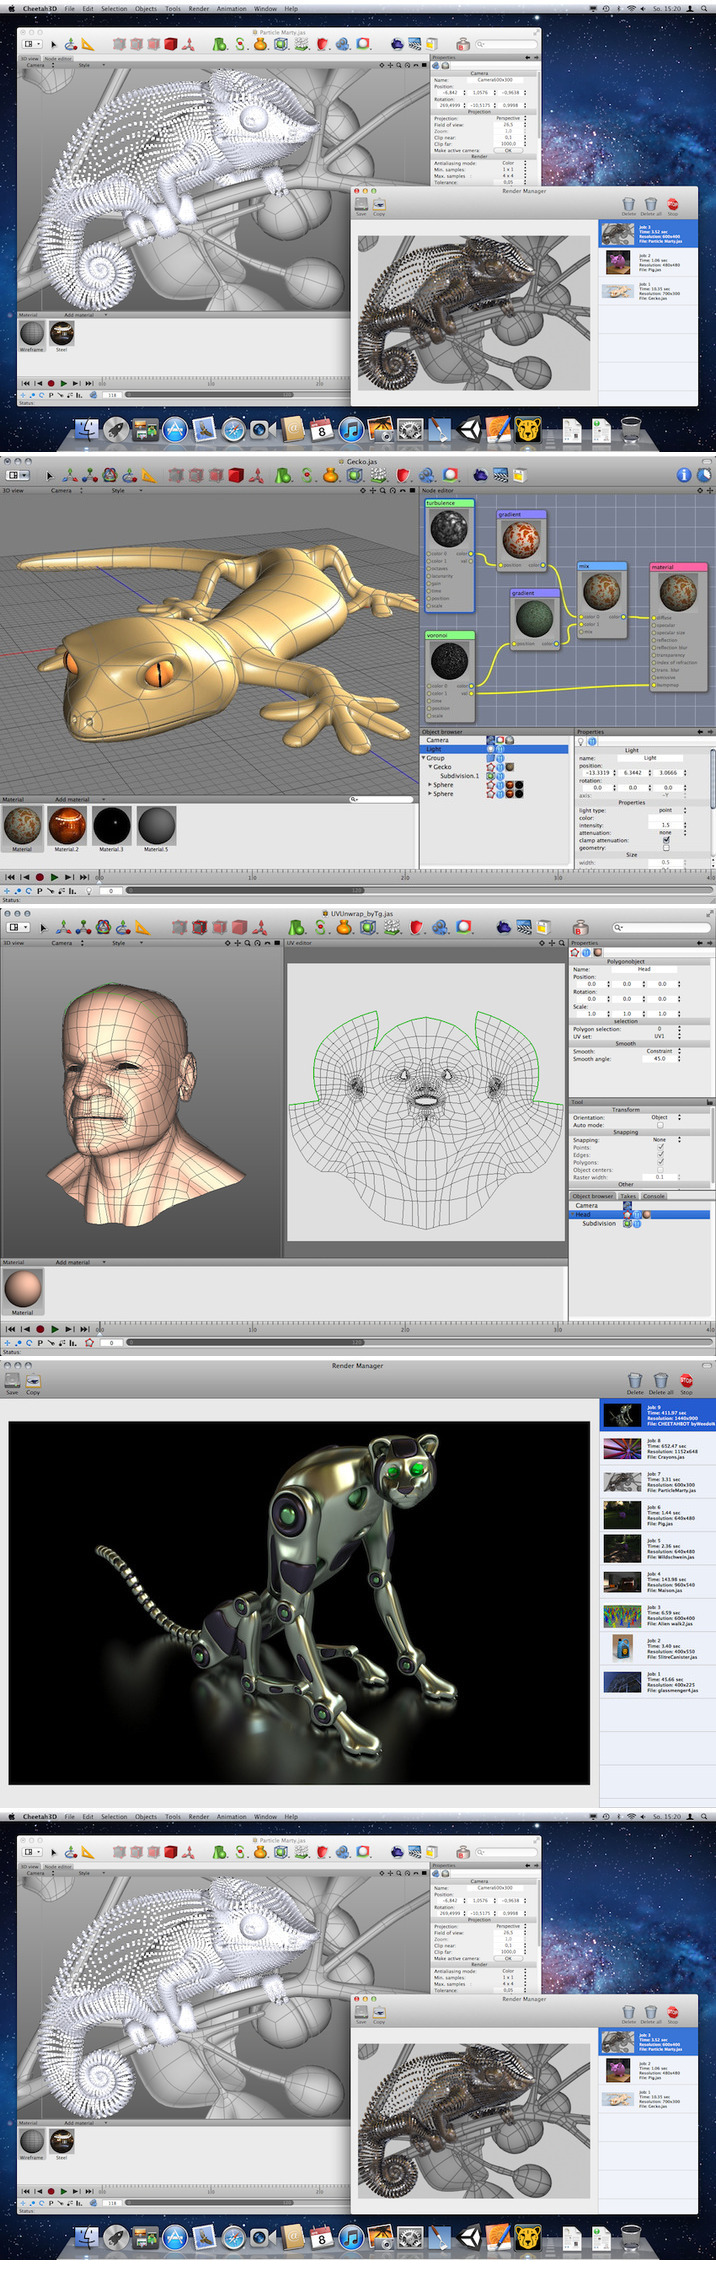
Task: Click the lightbulb icon in Gecko's Properties panel
Action: [581, 741]
